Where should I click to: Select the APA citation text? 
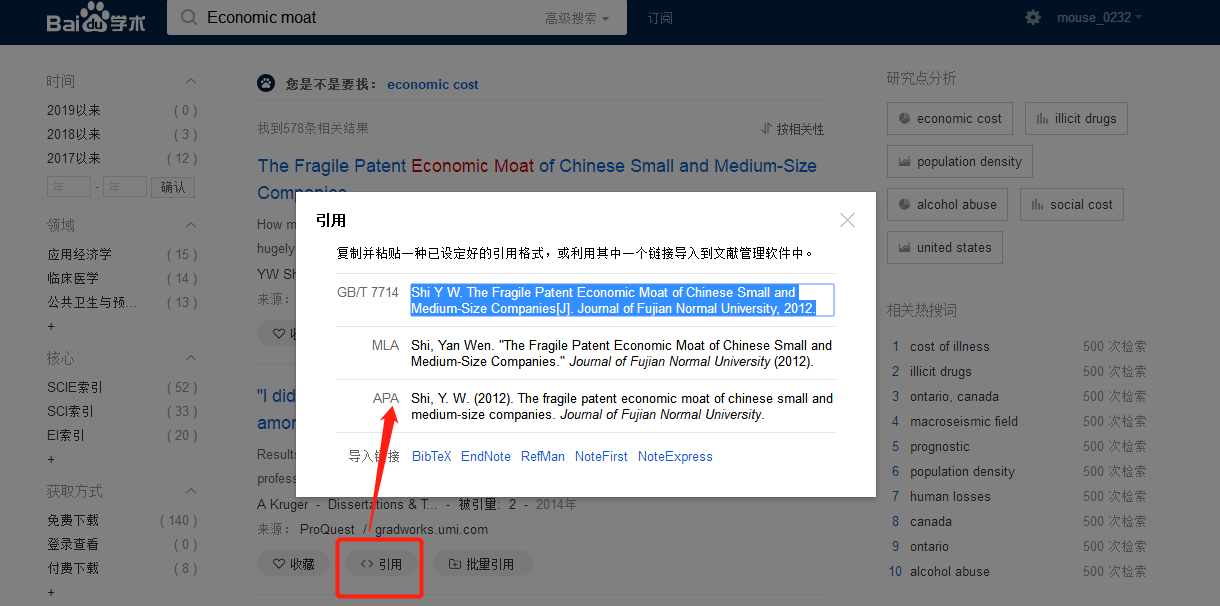621,406
